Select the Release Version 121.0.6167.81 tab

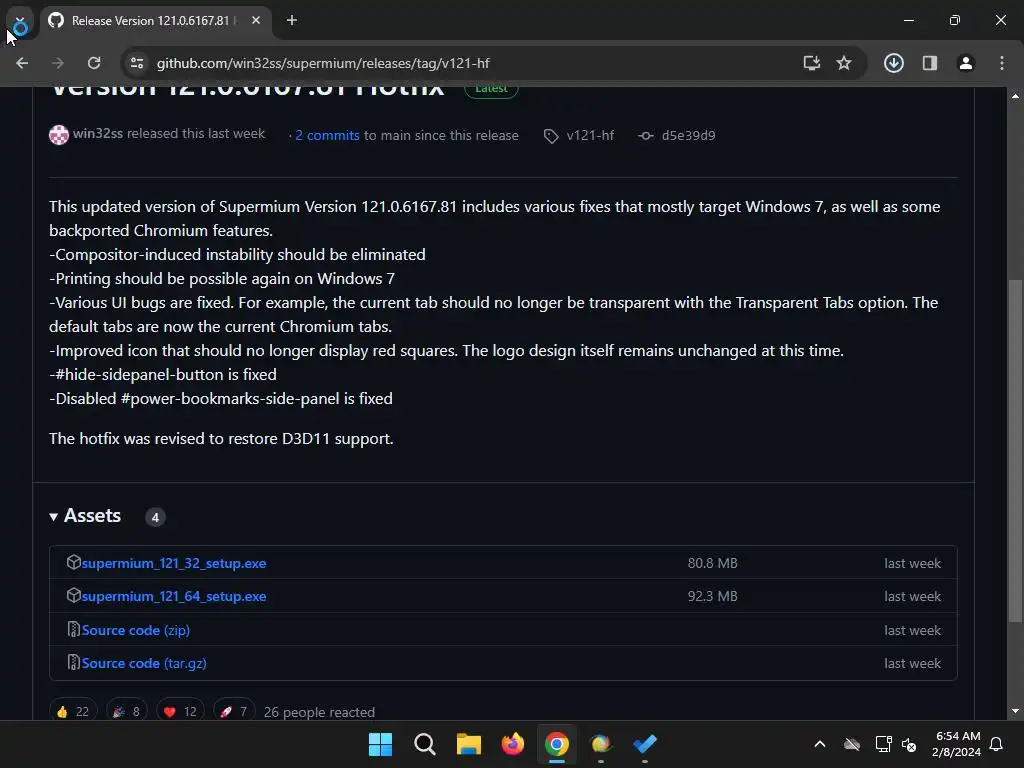tap(155, 20)
